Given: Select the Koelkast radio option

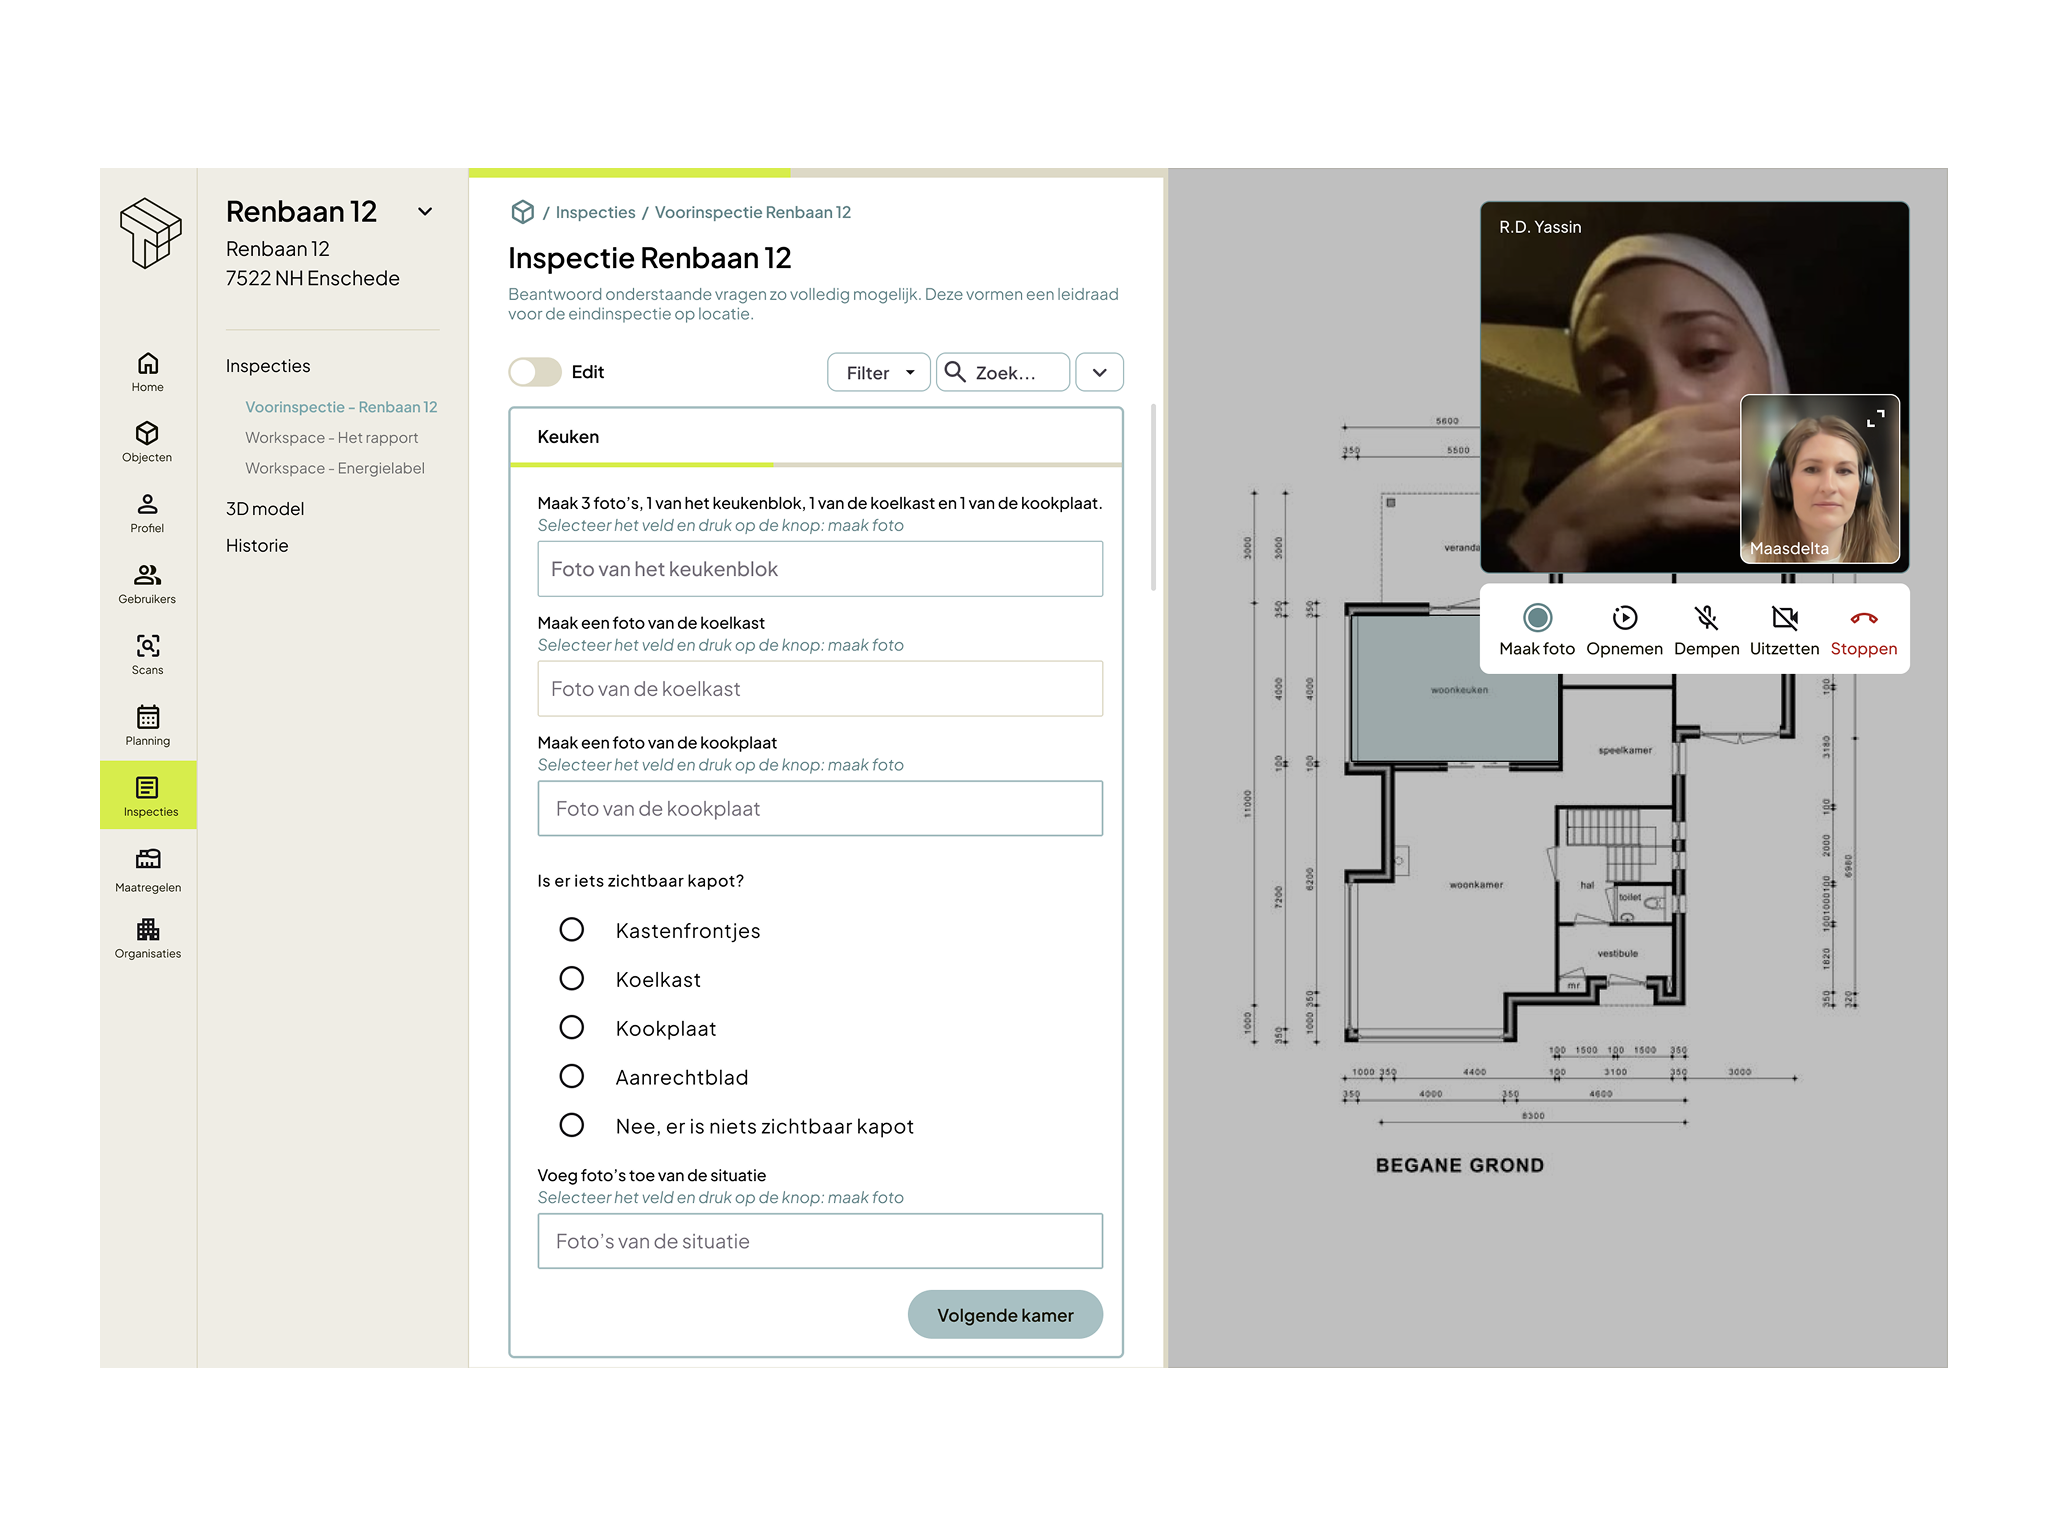Looking at the screenshot, I should point(572,979).
